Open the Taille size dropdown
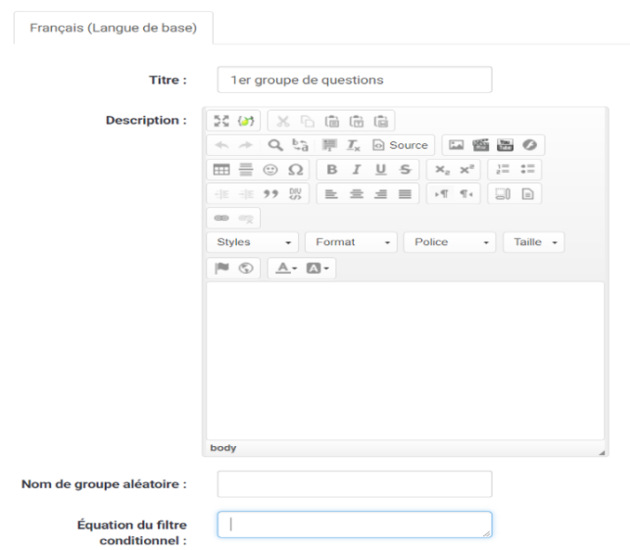Screen dimensions: 630x550 (x=534, y=242)
